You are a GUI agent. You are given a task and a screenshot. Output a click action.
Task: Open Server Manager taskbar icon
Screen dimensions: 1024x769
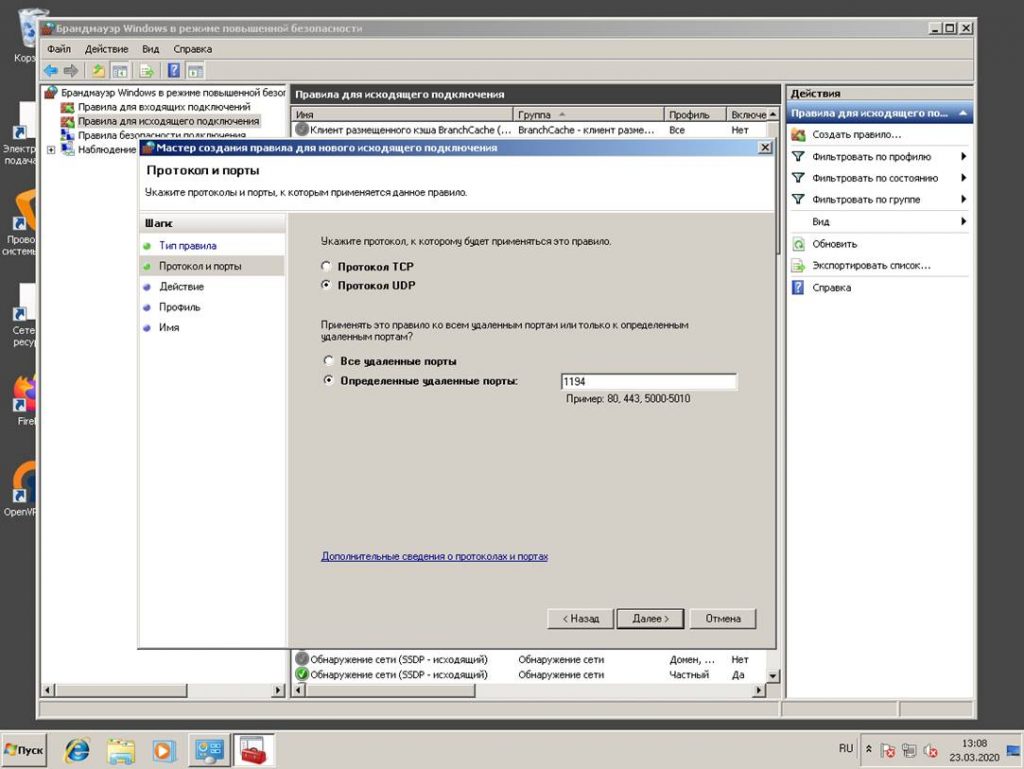click(x=209, y=750)
